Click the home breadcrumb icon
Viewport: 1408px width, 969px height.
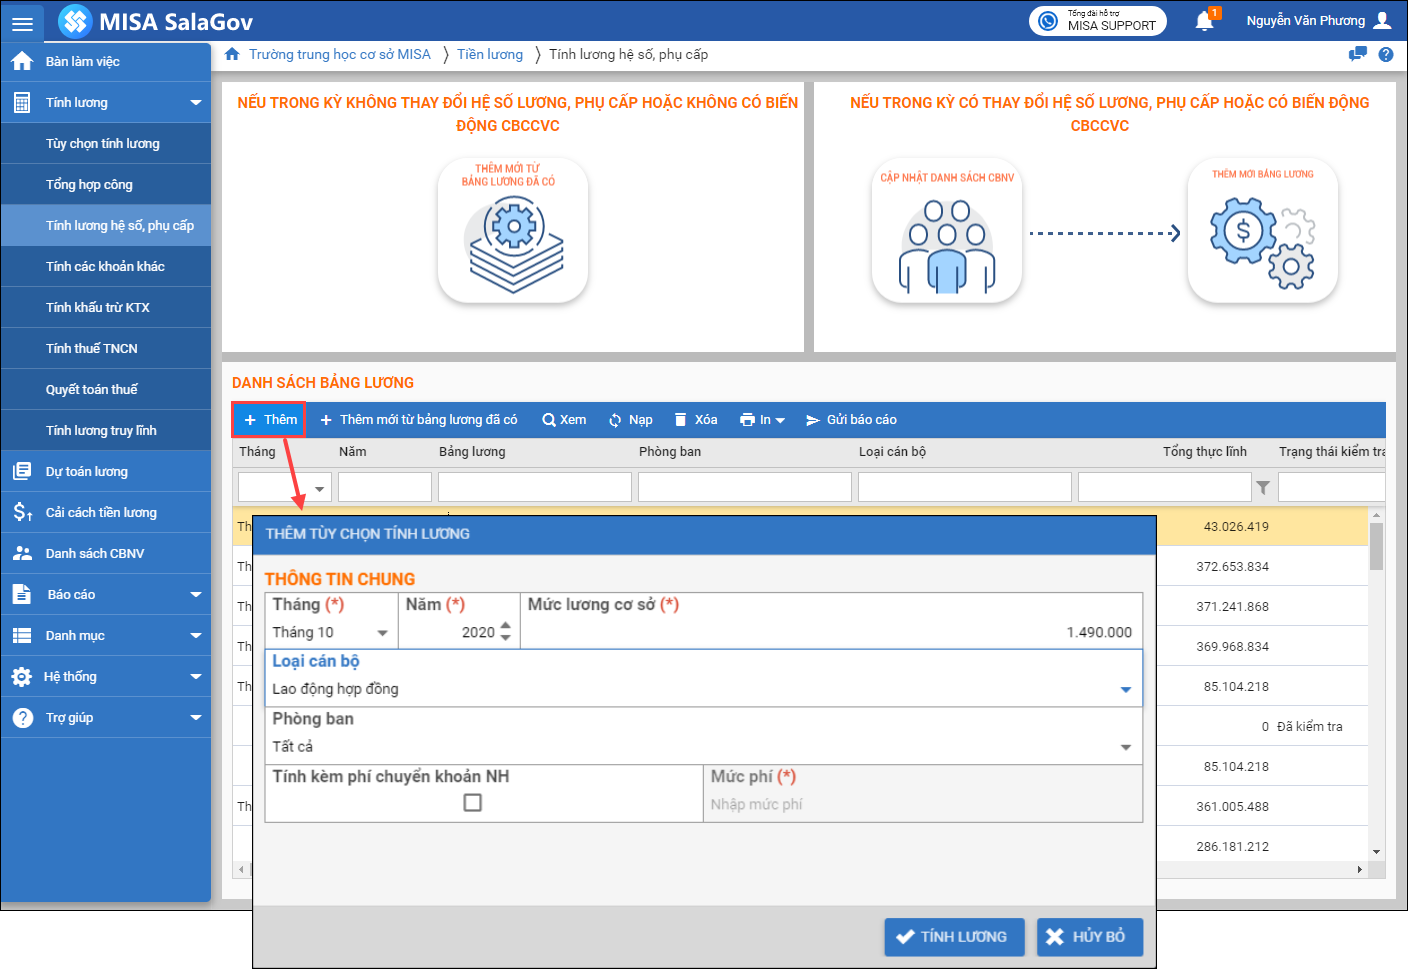tap(232, 54)
